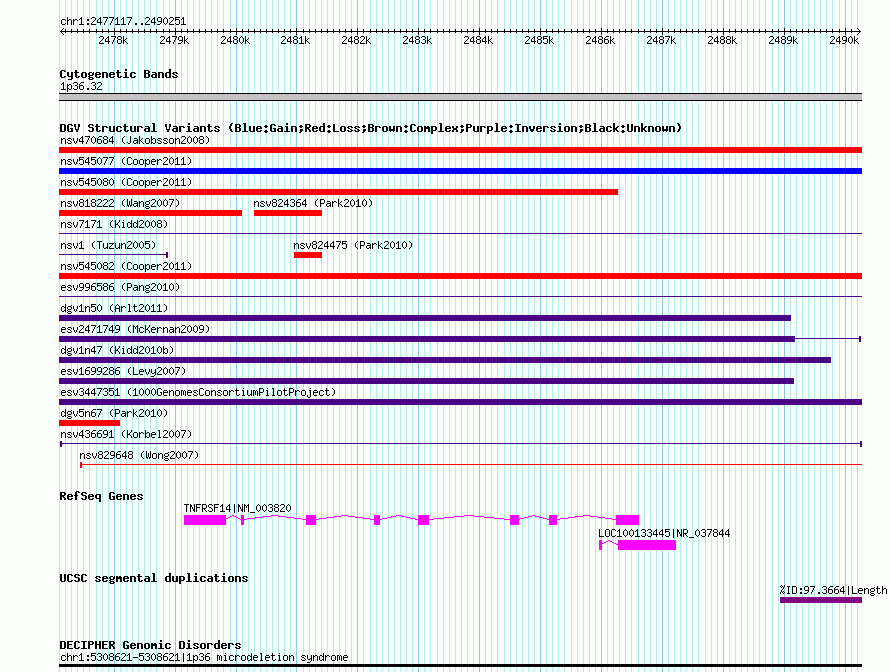The image size is (890, 672).
Task: Select the final rightmost exon of TNFRSF14
Action: pos(627,520)
